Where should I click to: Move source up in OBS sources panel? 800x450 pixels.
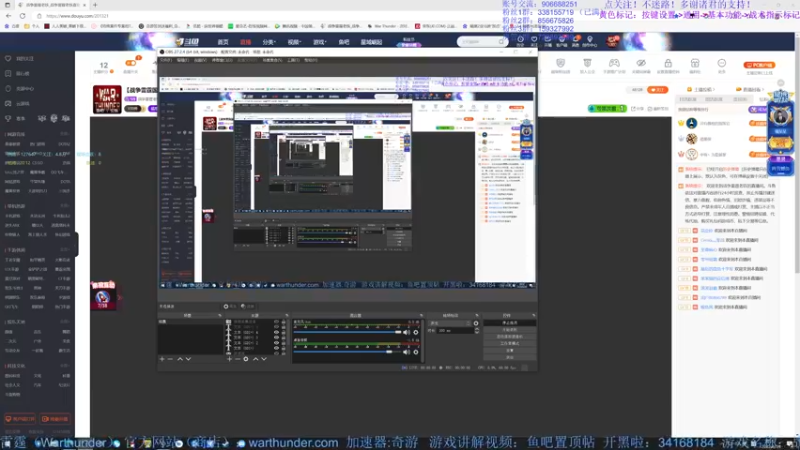click(255, 359)
